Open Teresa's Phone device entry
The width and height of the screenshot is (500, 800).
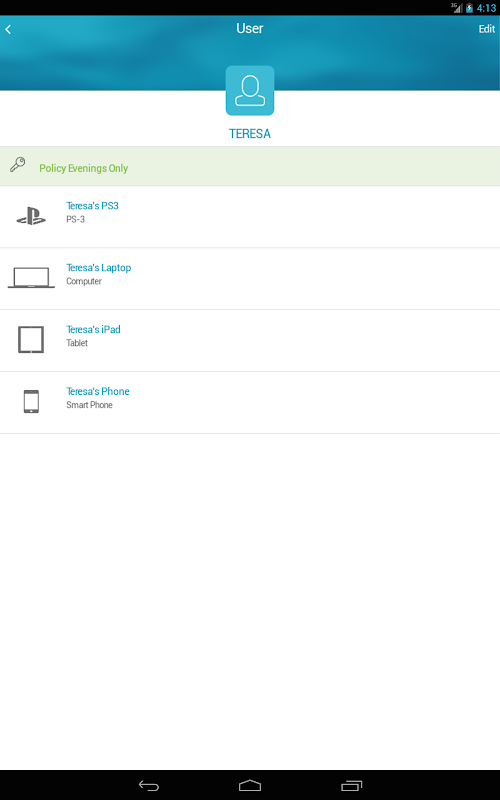(250, 403)
